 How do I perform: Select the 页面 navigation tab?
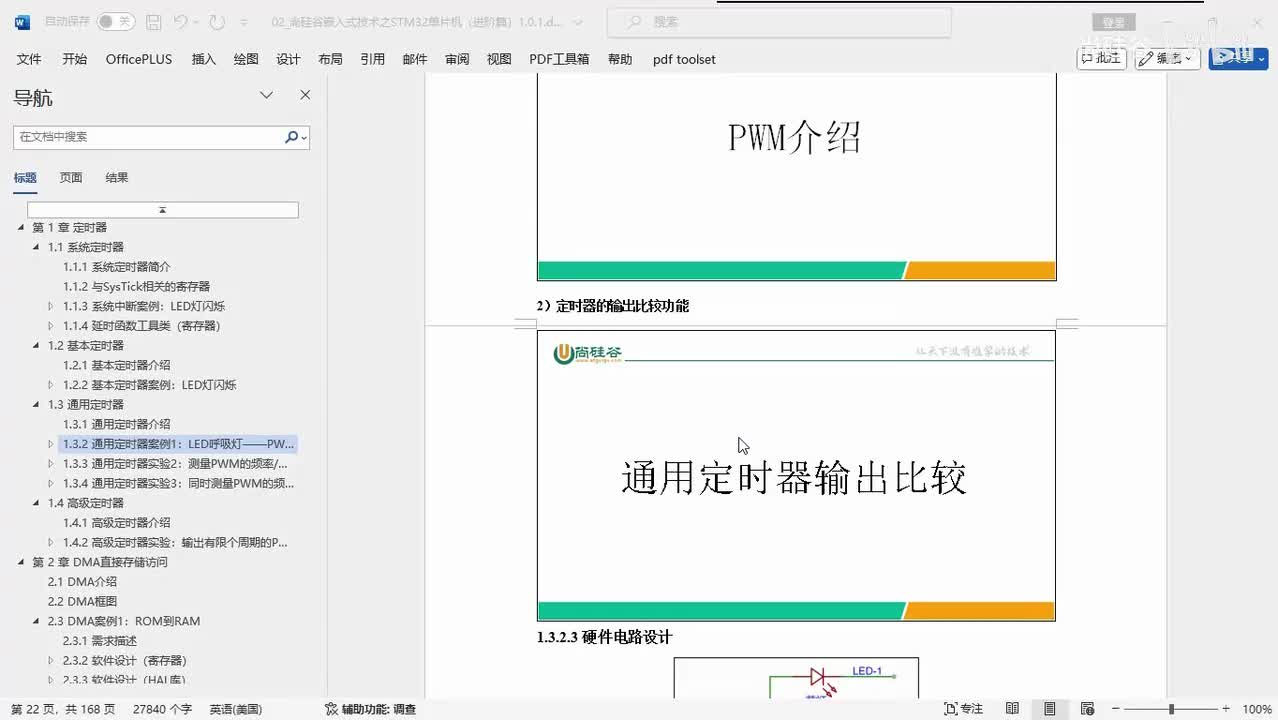(x=71, y=178)
